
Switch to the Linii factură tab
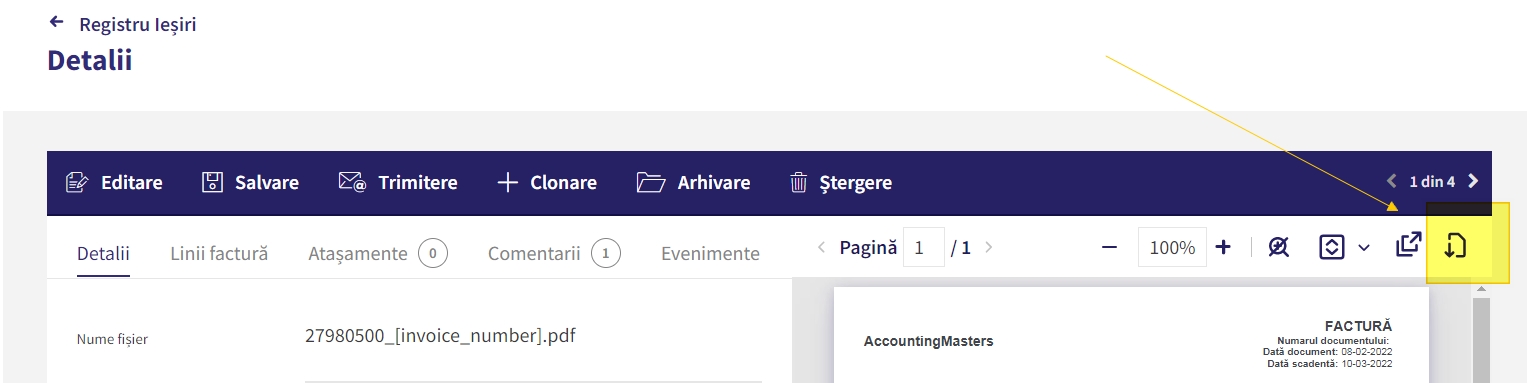(x=219, y=254)
